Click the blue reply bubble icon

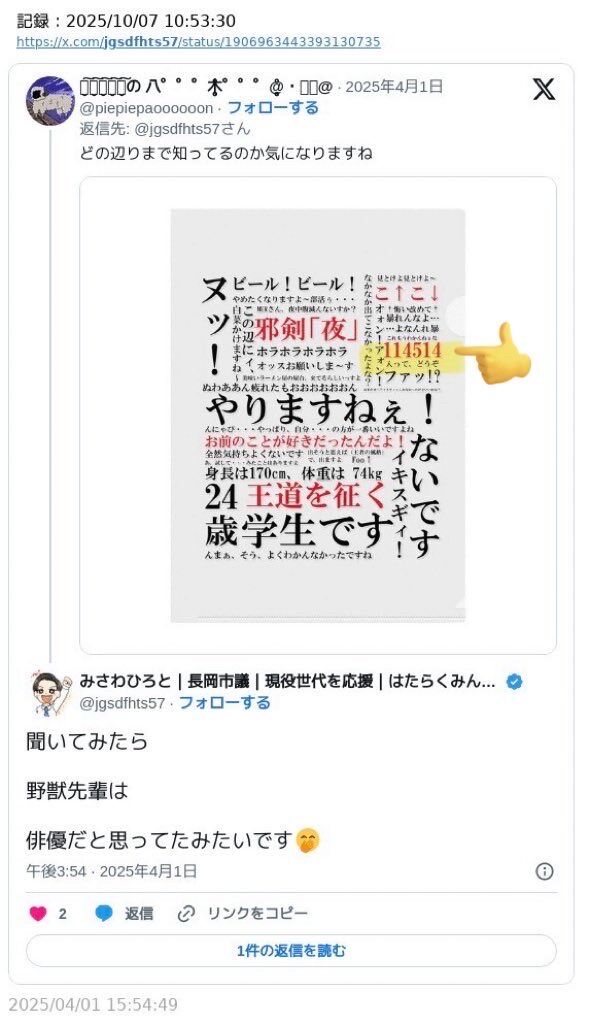point(104,913)
